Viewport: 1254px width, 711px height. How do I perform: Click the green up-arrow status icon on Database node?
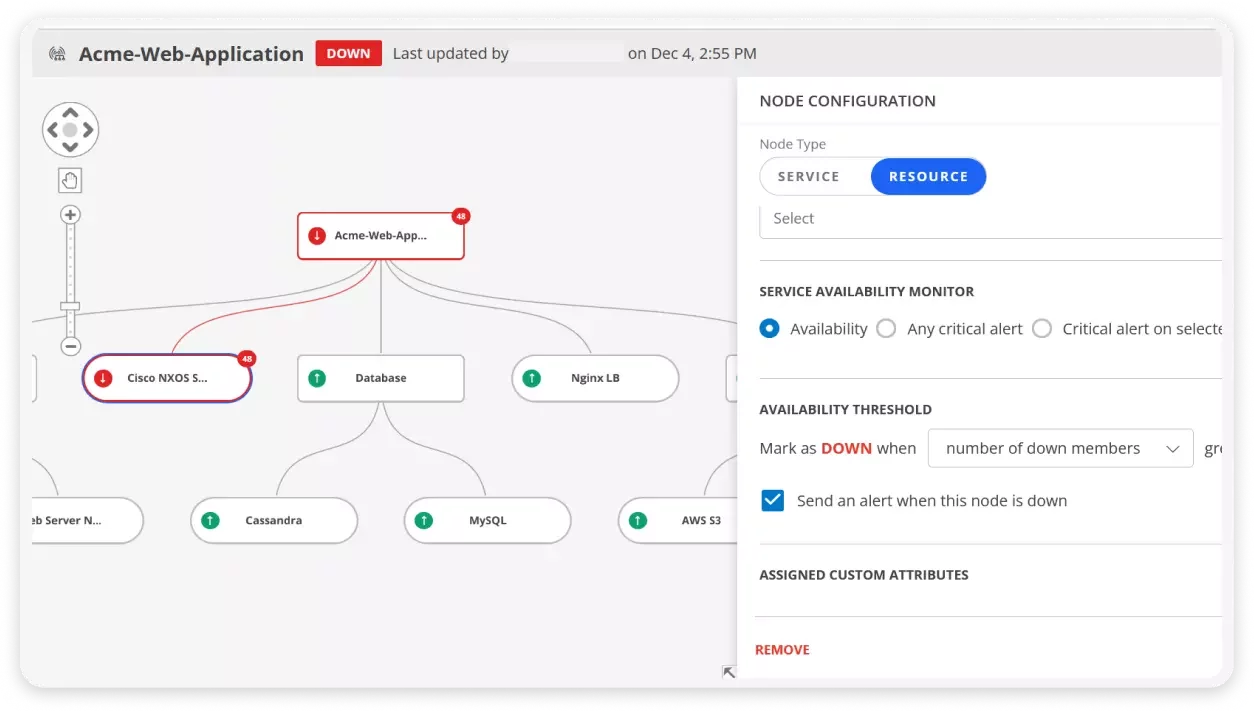point(317,379)
